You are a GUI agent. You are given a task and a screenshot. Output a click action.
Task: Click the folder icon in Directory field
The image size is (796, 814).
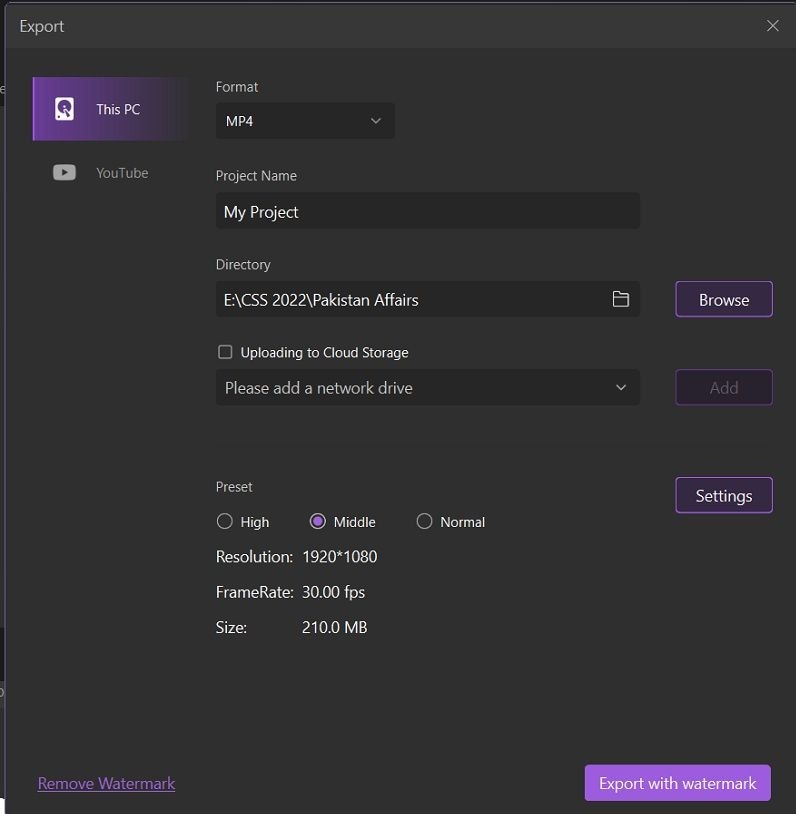pyautogui.click(x=621, y=299)
